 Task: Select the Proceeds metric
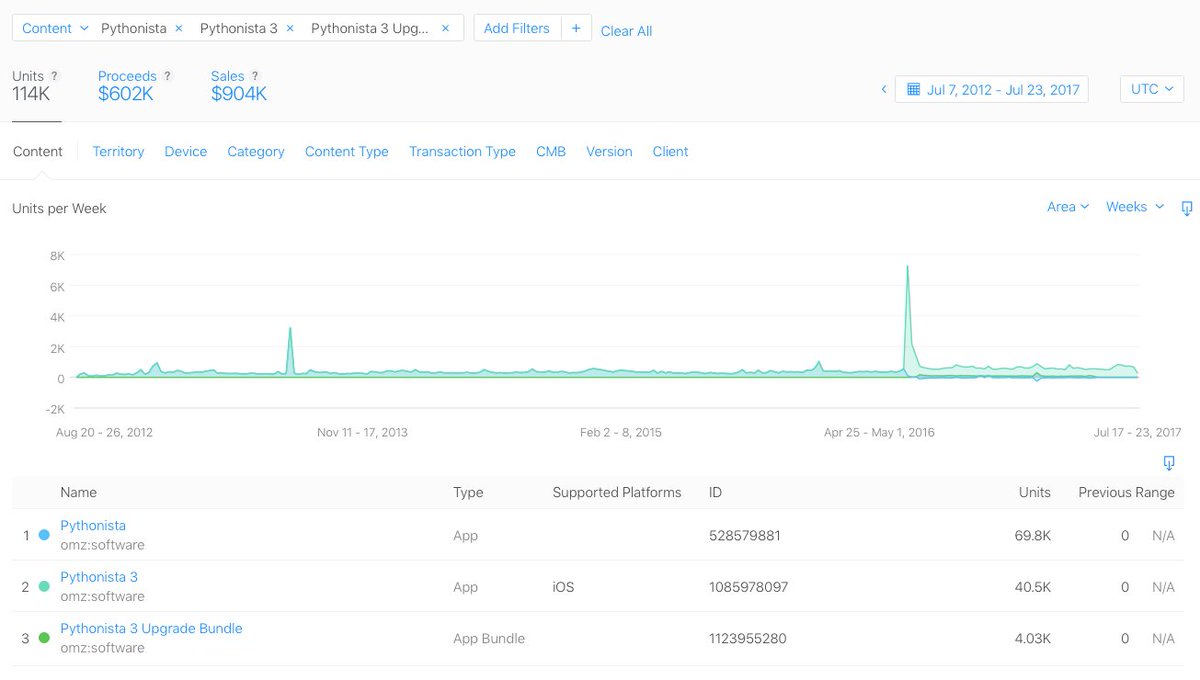pyautogui.click(x=134, y=86)
